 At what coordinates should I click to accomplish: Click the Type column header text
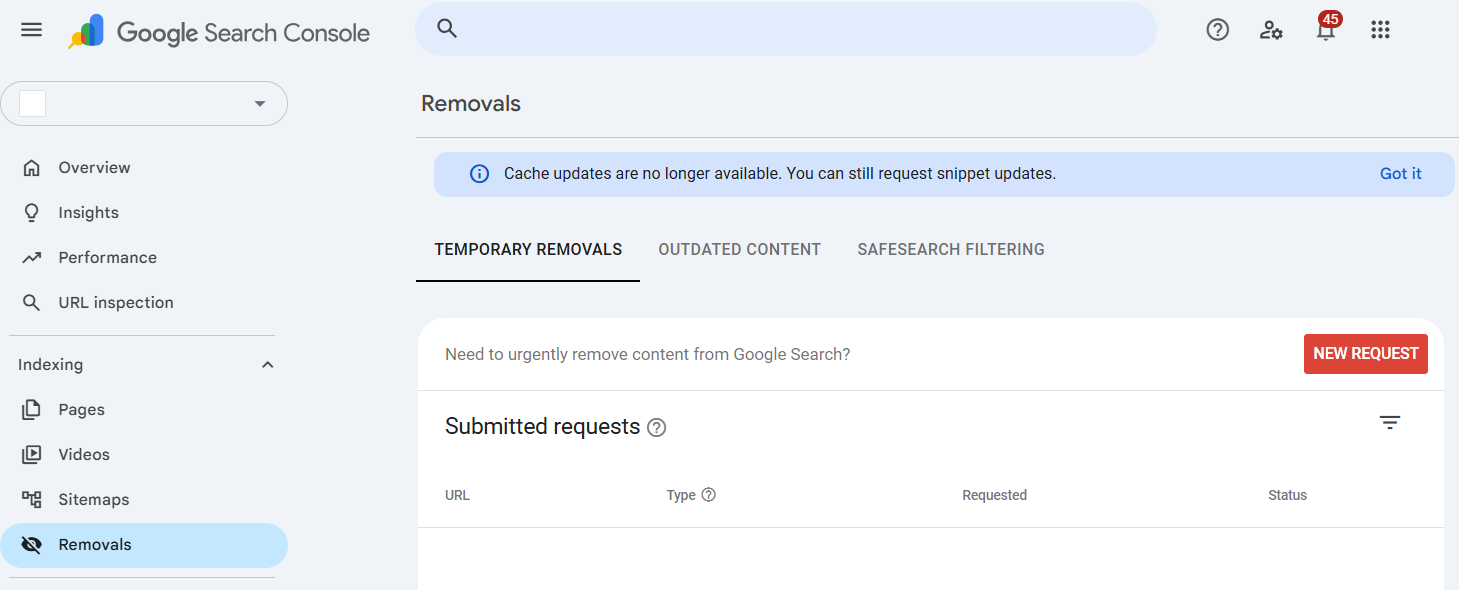(681, 495)
